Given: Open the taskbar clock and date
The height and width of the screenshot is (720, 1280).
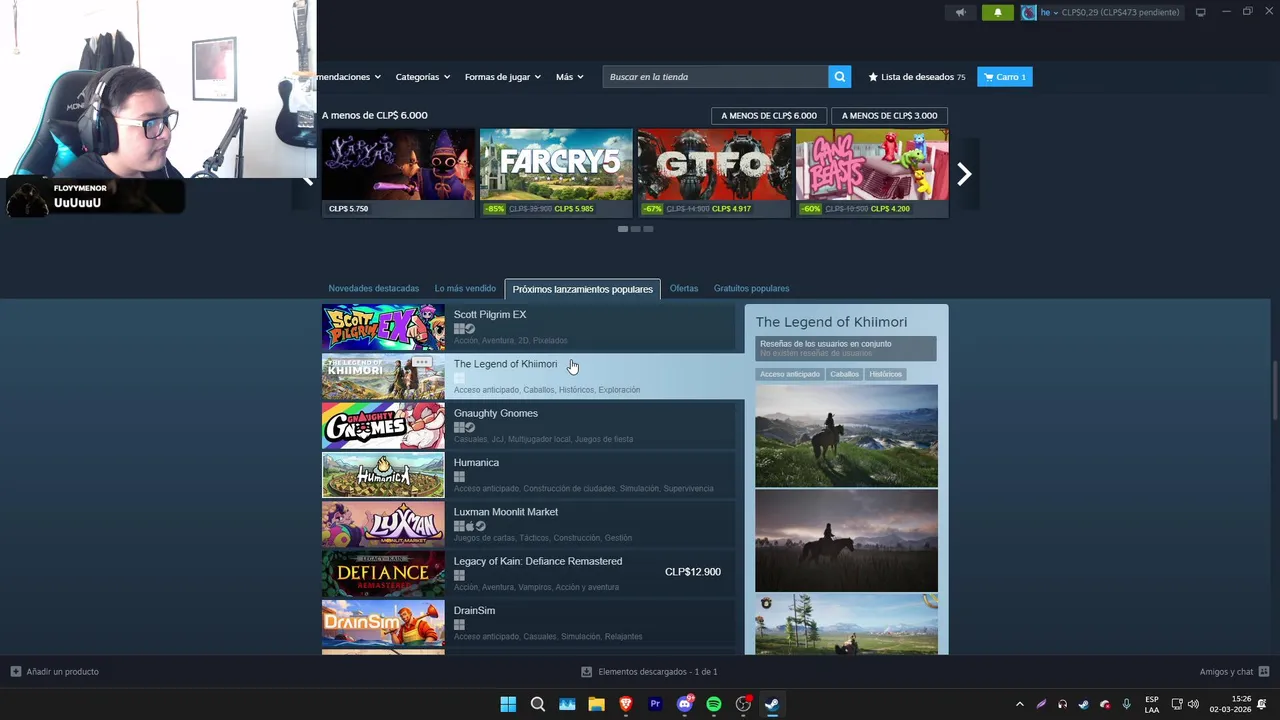Looking at the screenshot, I should click(1230, 704).
